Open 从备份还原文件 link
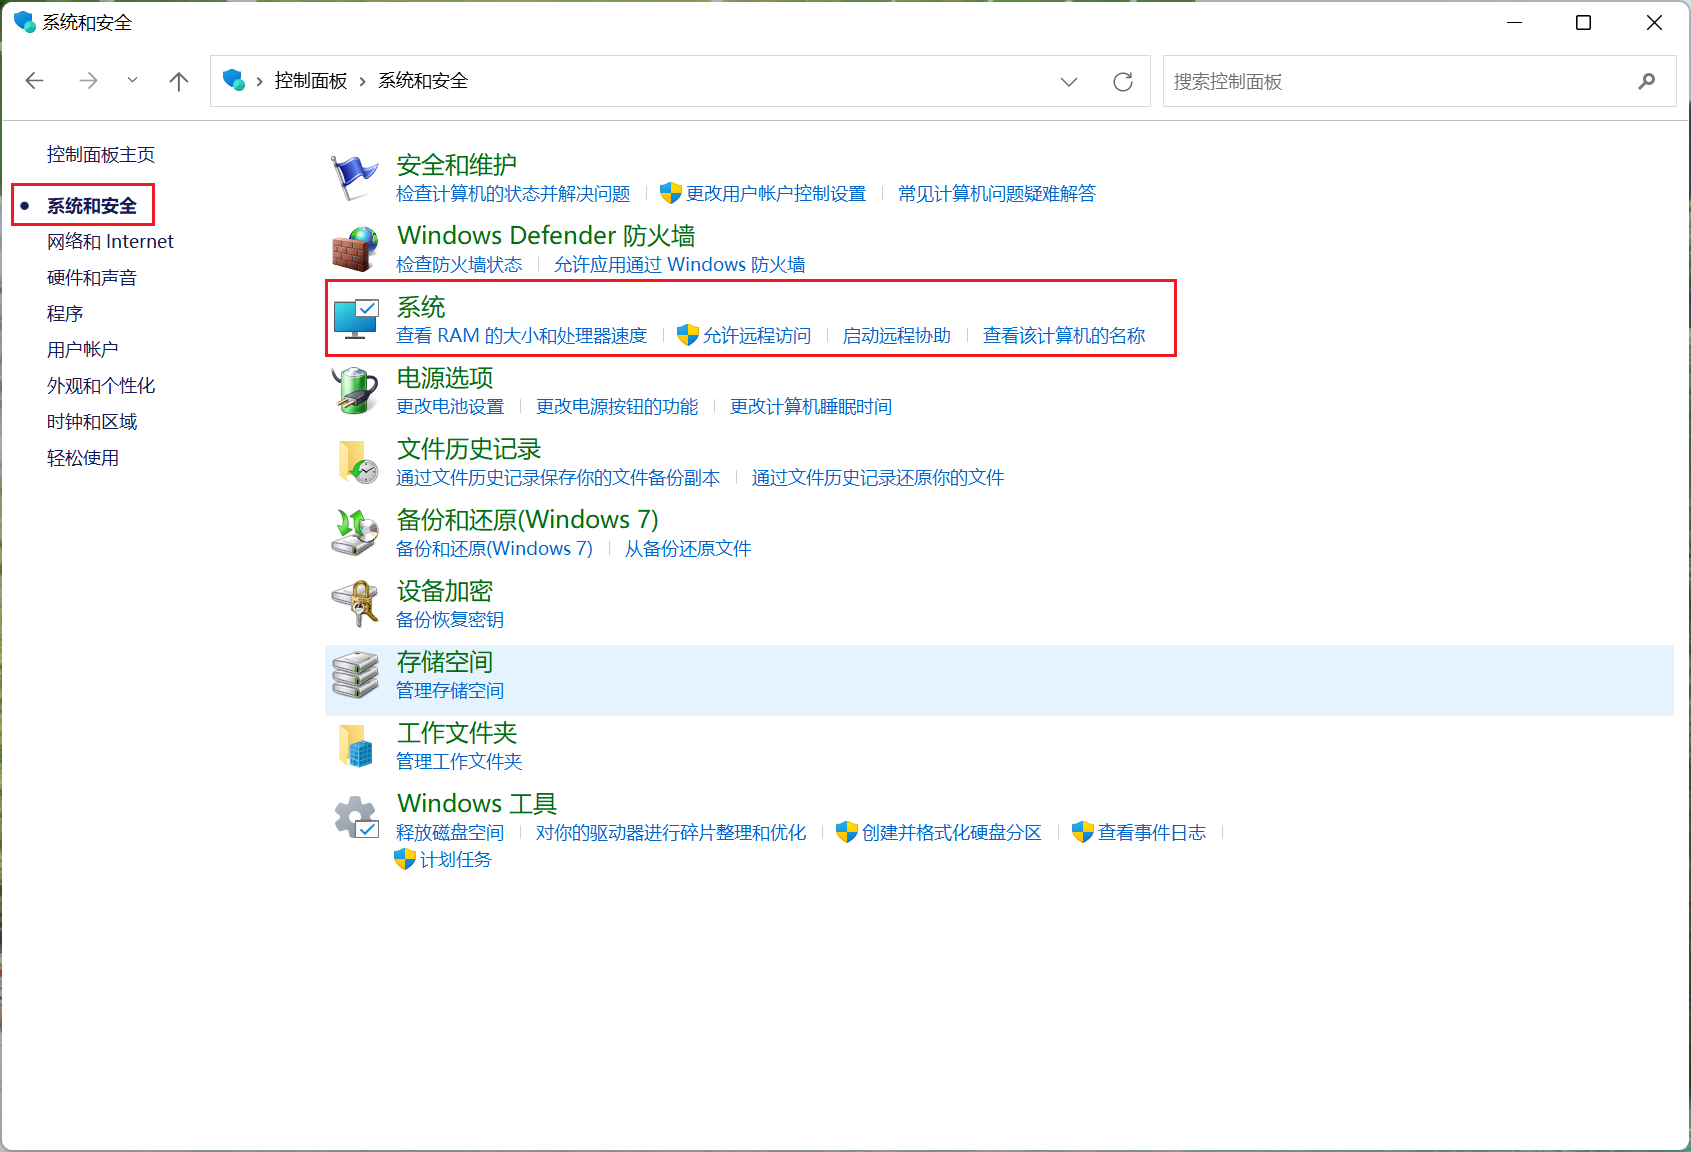Image resolution: width=1691 pixels, height=1152 pixels. coord(688,548)
